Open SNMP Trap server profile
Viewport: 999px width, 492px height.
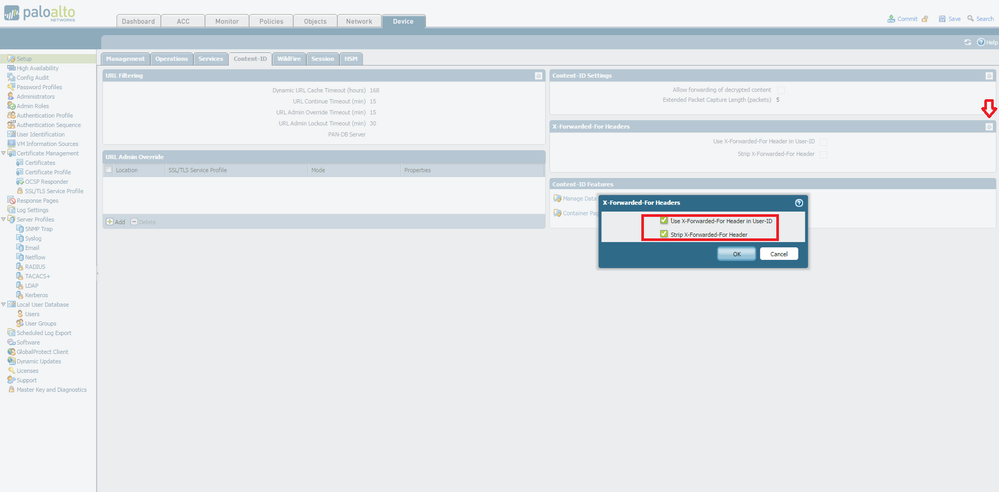39,229
